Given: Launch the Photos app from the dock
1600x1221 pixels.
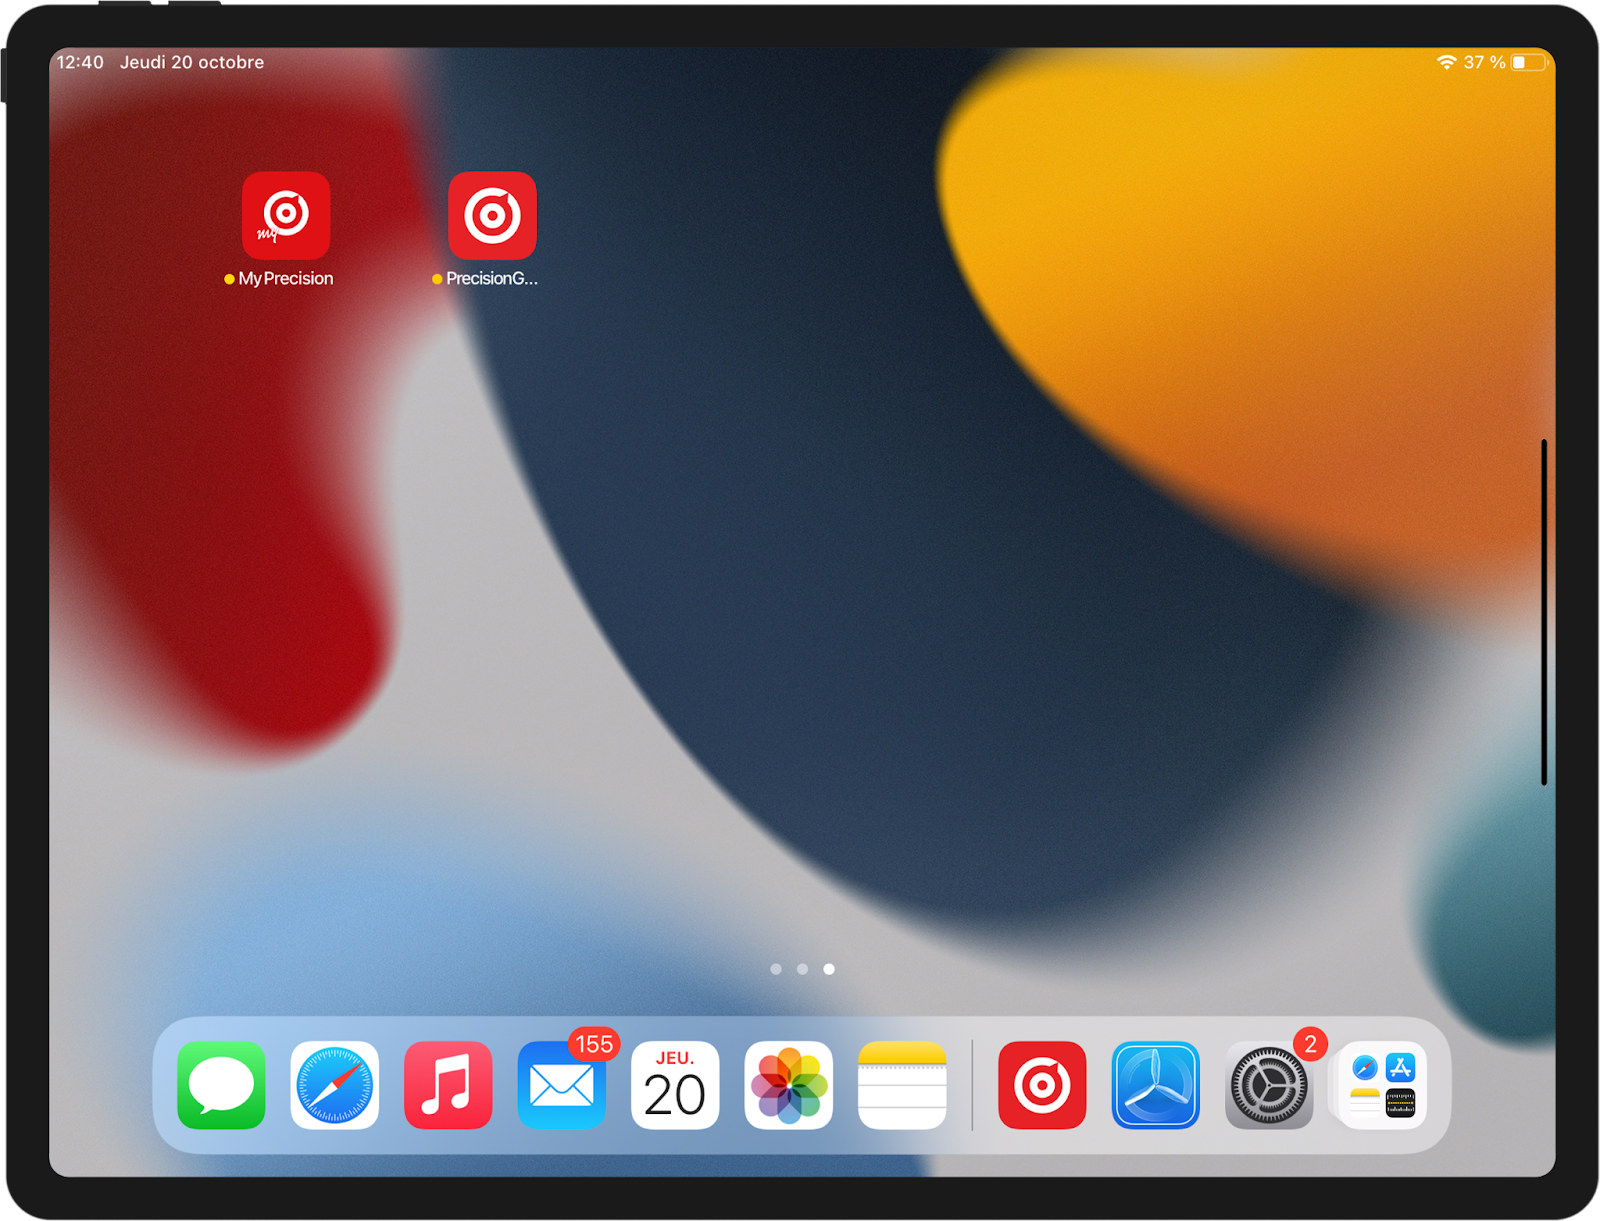Looking at the screenshot, I should [789, 1085].
